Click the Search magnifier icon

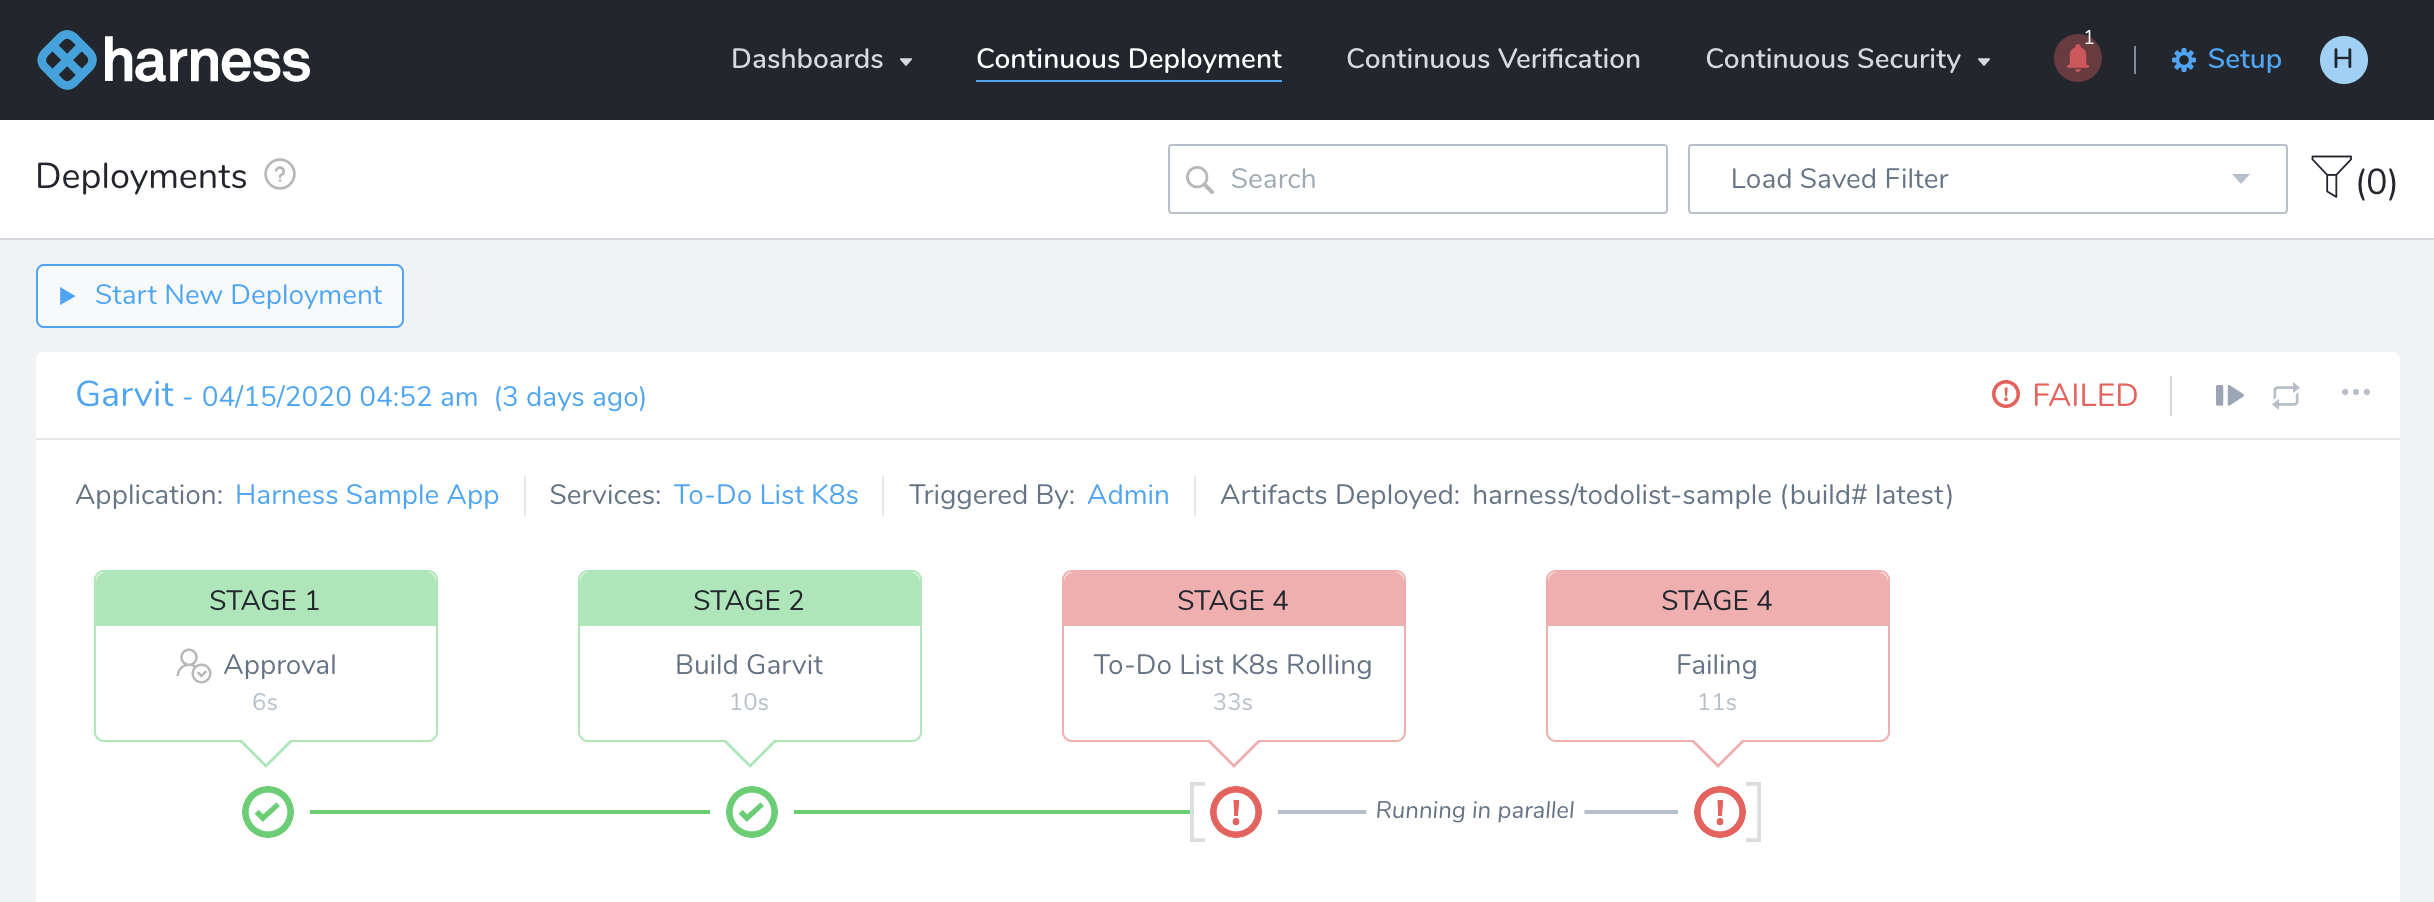point(1200,179)
